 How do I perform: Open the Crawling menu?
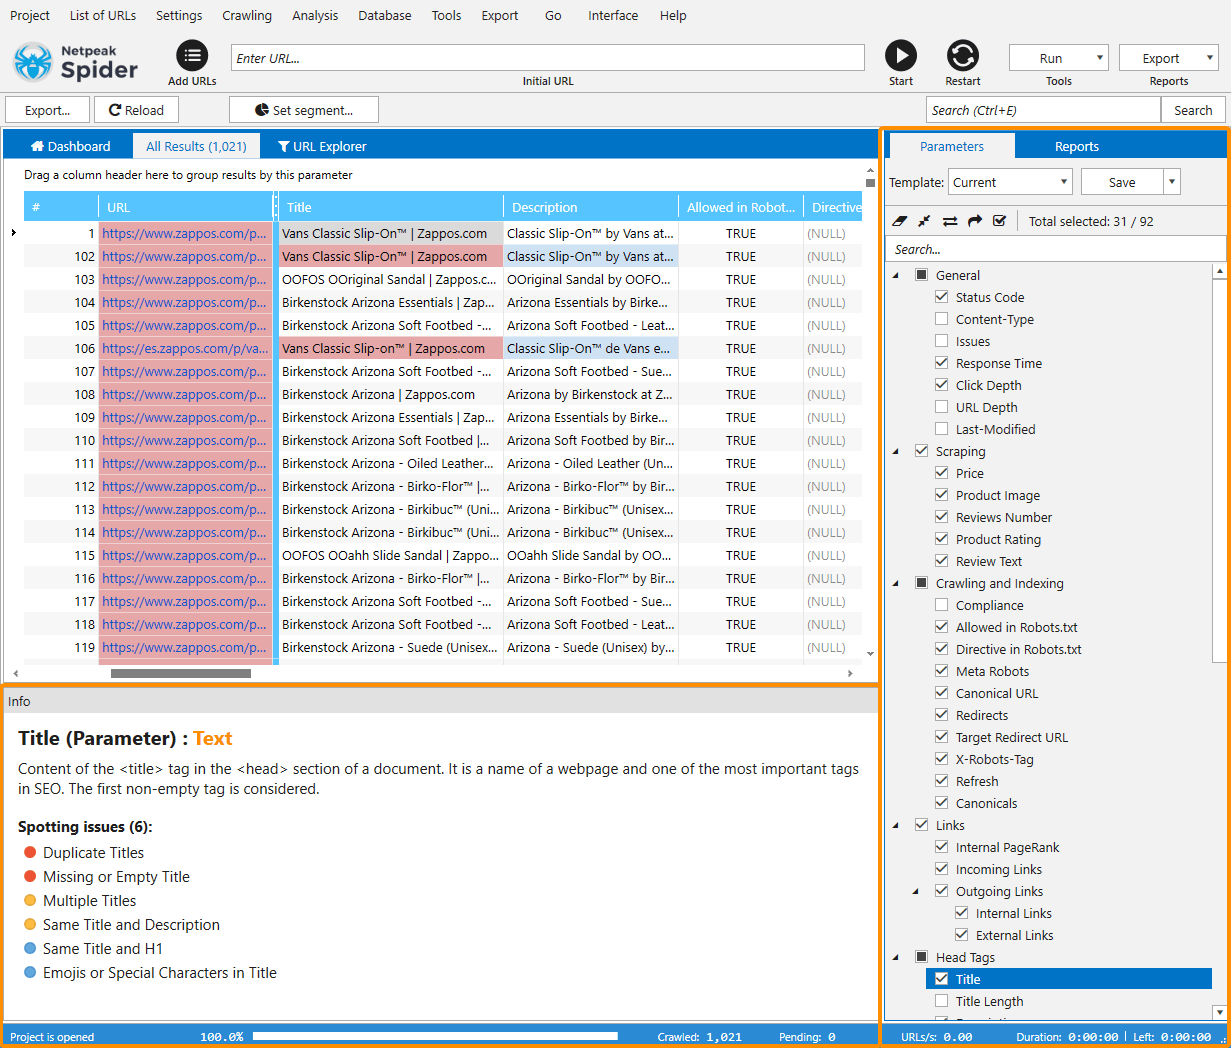pos(247,15)
